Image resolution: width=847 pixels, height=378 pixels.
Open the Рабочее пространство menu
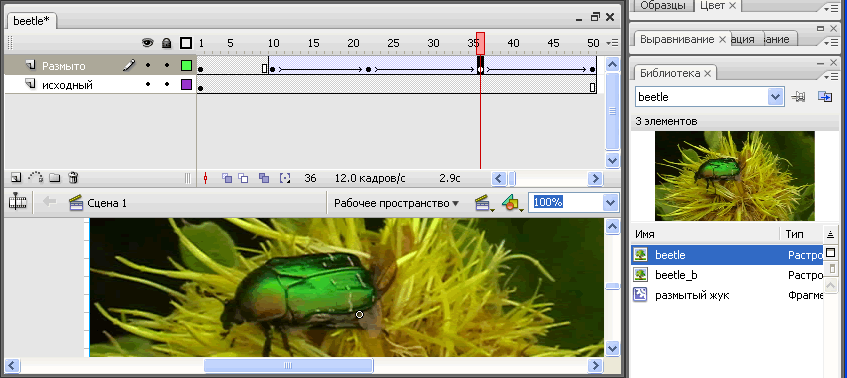pyautogui.click(x=396, y=203)
